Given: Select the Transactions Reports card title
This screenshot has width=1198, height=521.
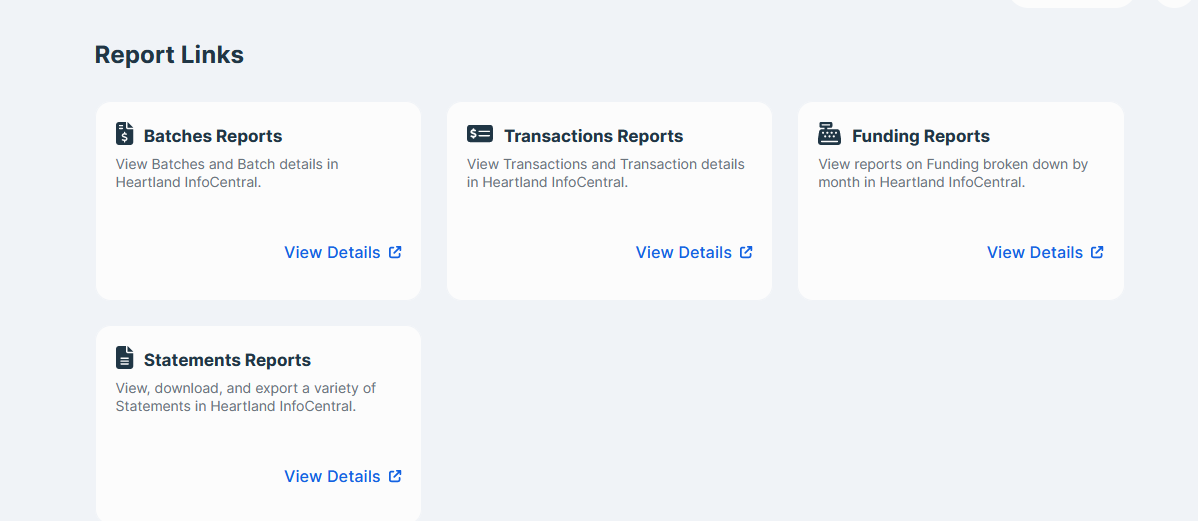Looking at the screenshot, I should point(594,136).
